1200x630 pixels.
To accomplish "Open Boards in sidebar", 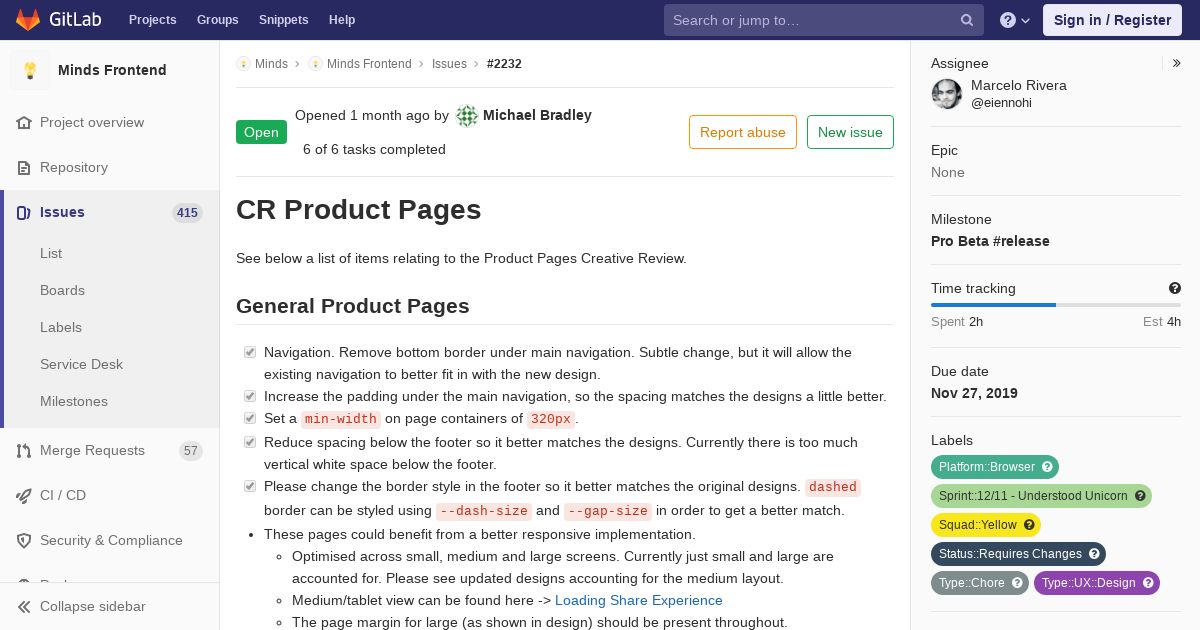I will tap(62, 290).
